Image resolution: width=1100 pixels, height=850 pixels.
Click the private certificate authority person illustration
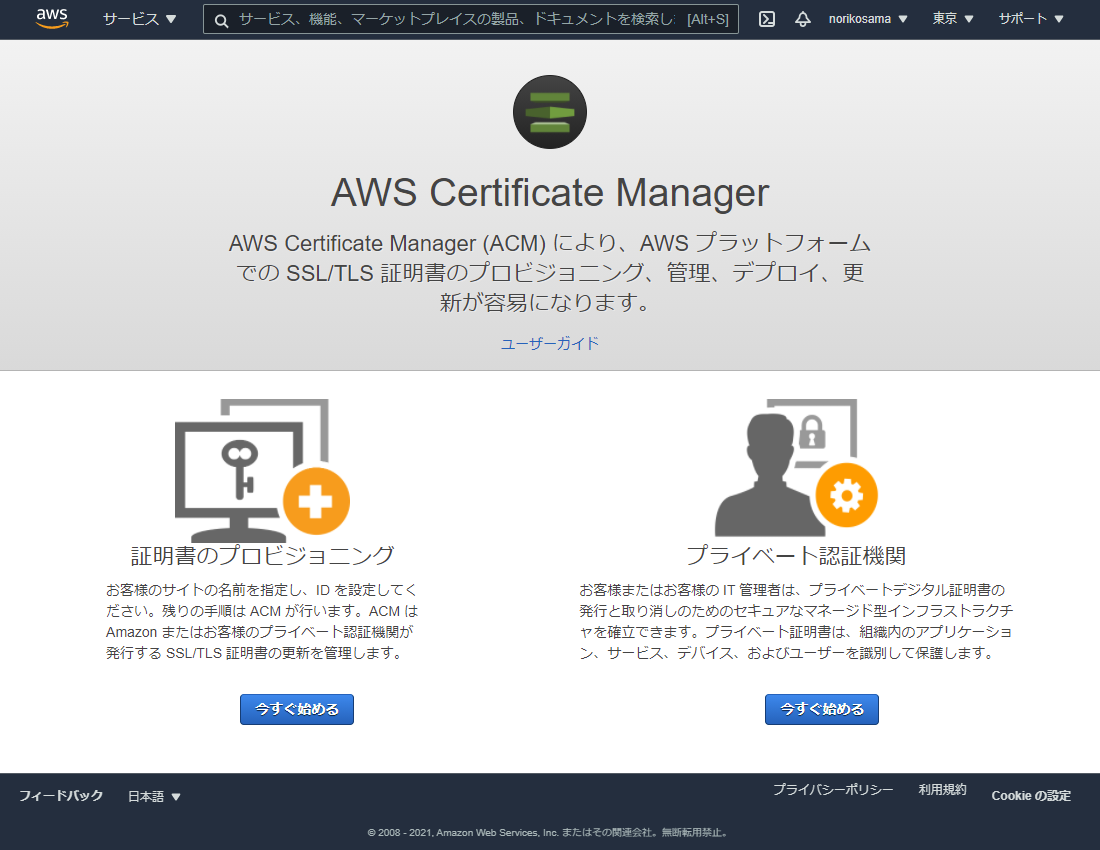(796, 467)
